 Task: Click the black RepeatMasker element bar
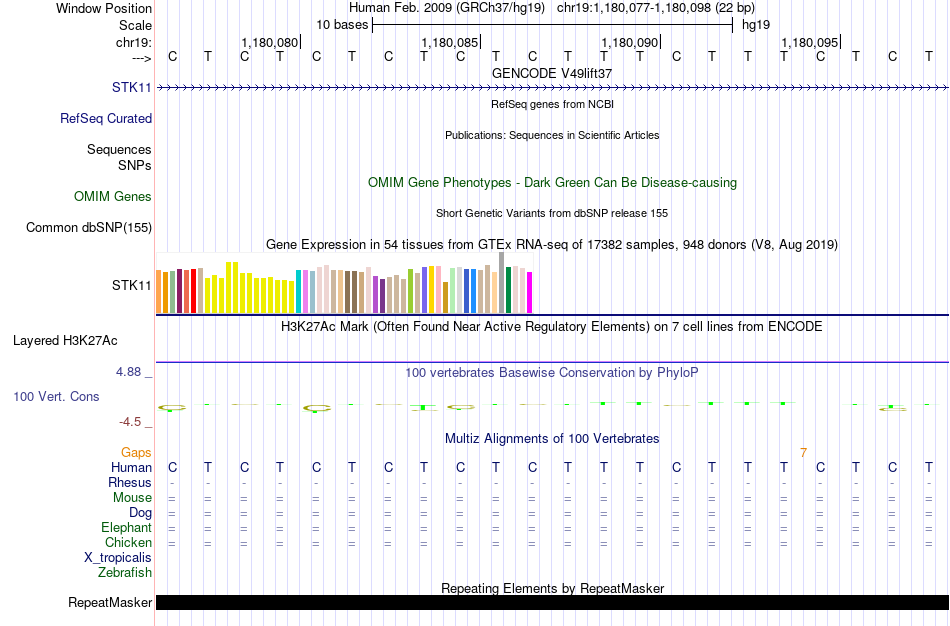[x=552, y=602]
